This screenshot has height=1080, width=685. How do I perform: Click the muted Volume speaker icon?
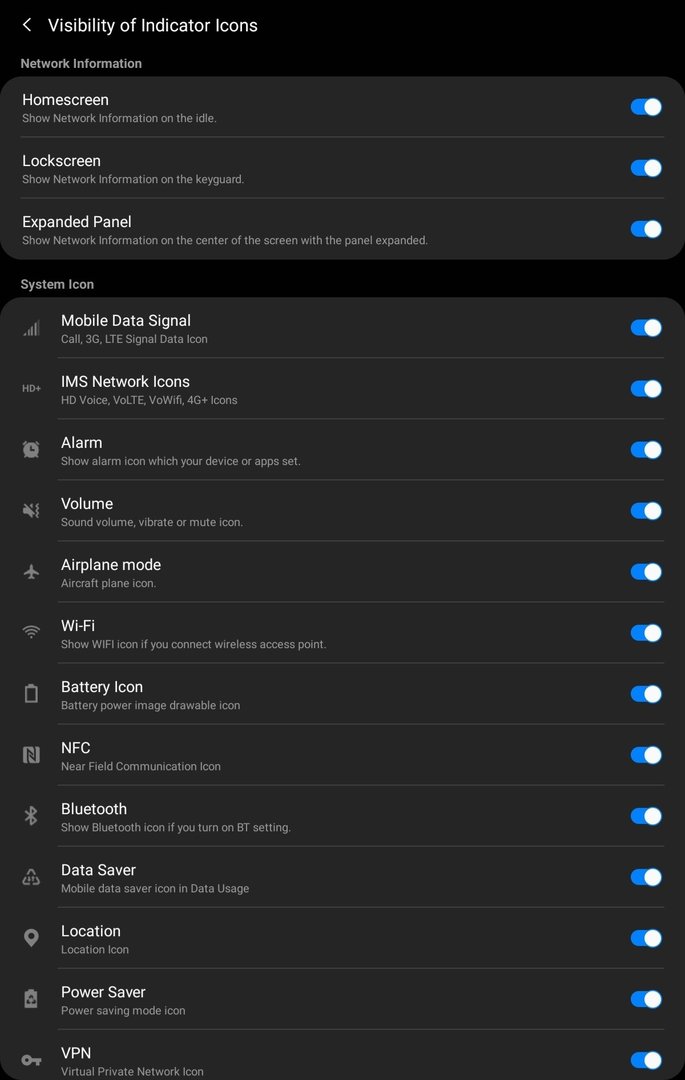tap(31, 510)
